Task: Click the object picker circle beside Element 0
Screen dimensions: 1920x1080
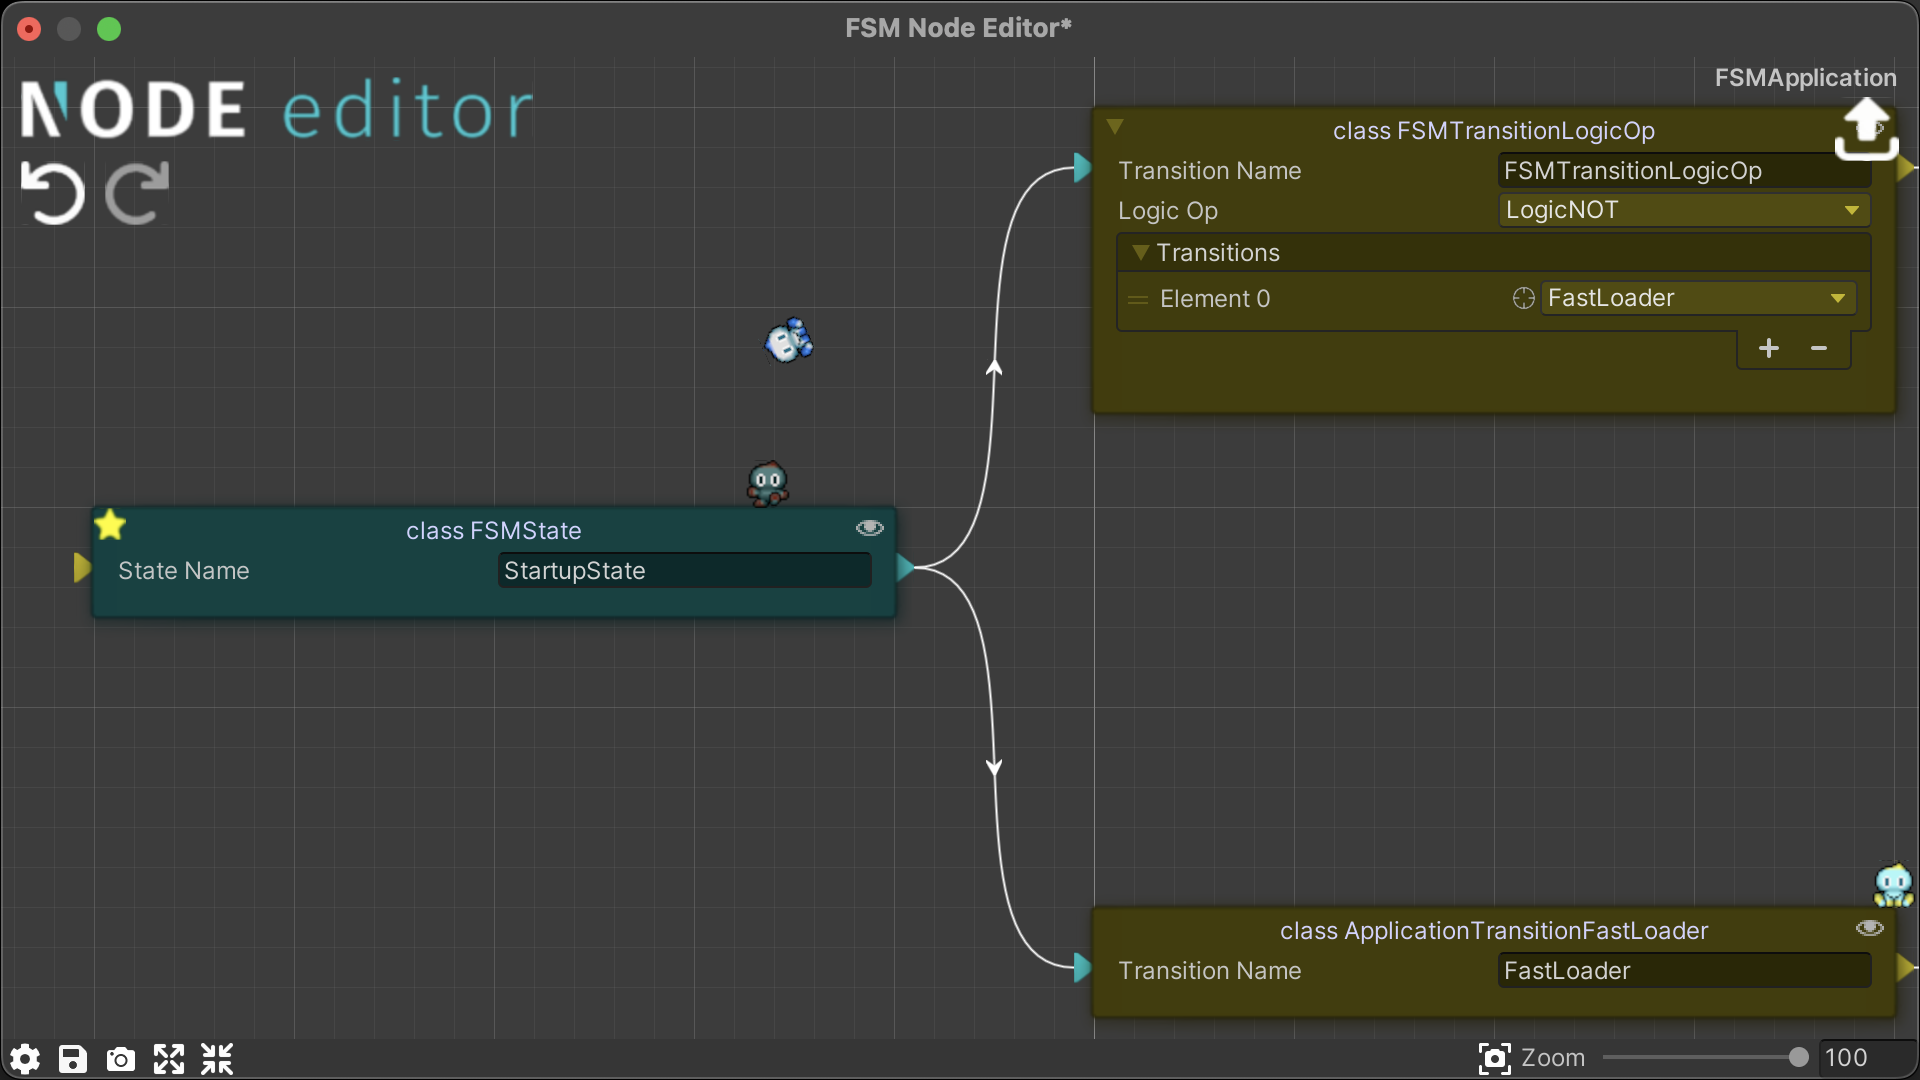Action: point(1523,298)
